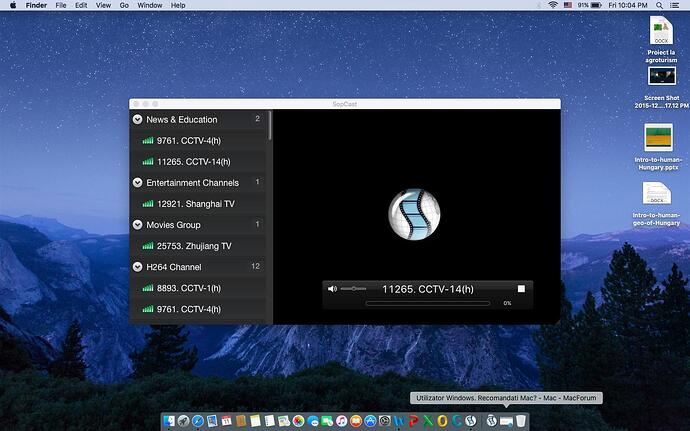This screenshot has width=690, height=431.
Task: Collapse the News & Education group
Action: click(x=137, y=120)
